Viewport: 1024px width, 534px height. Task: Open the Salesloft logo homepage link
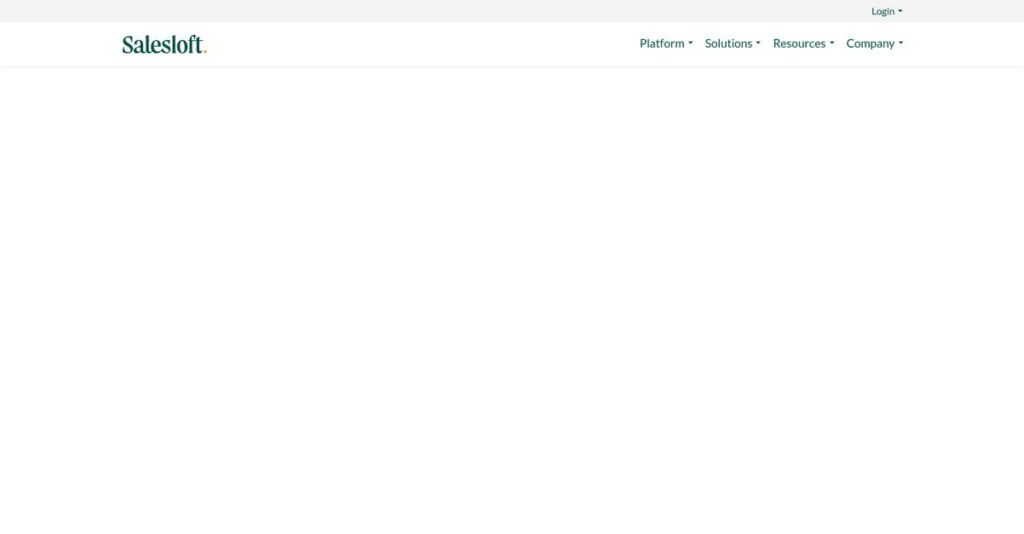pos(164,44)
